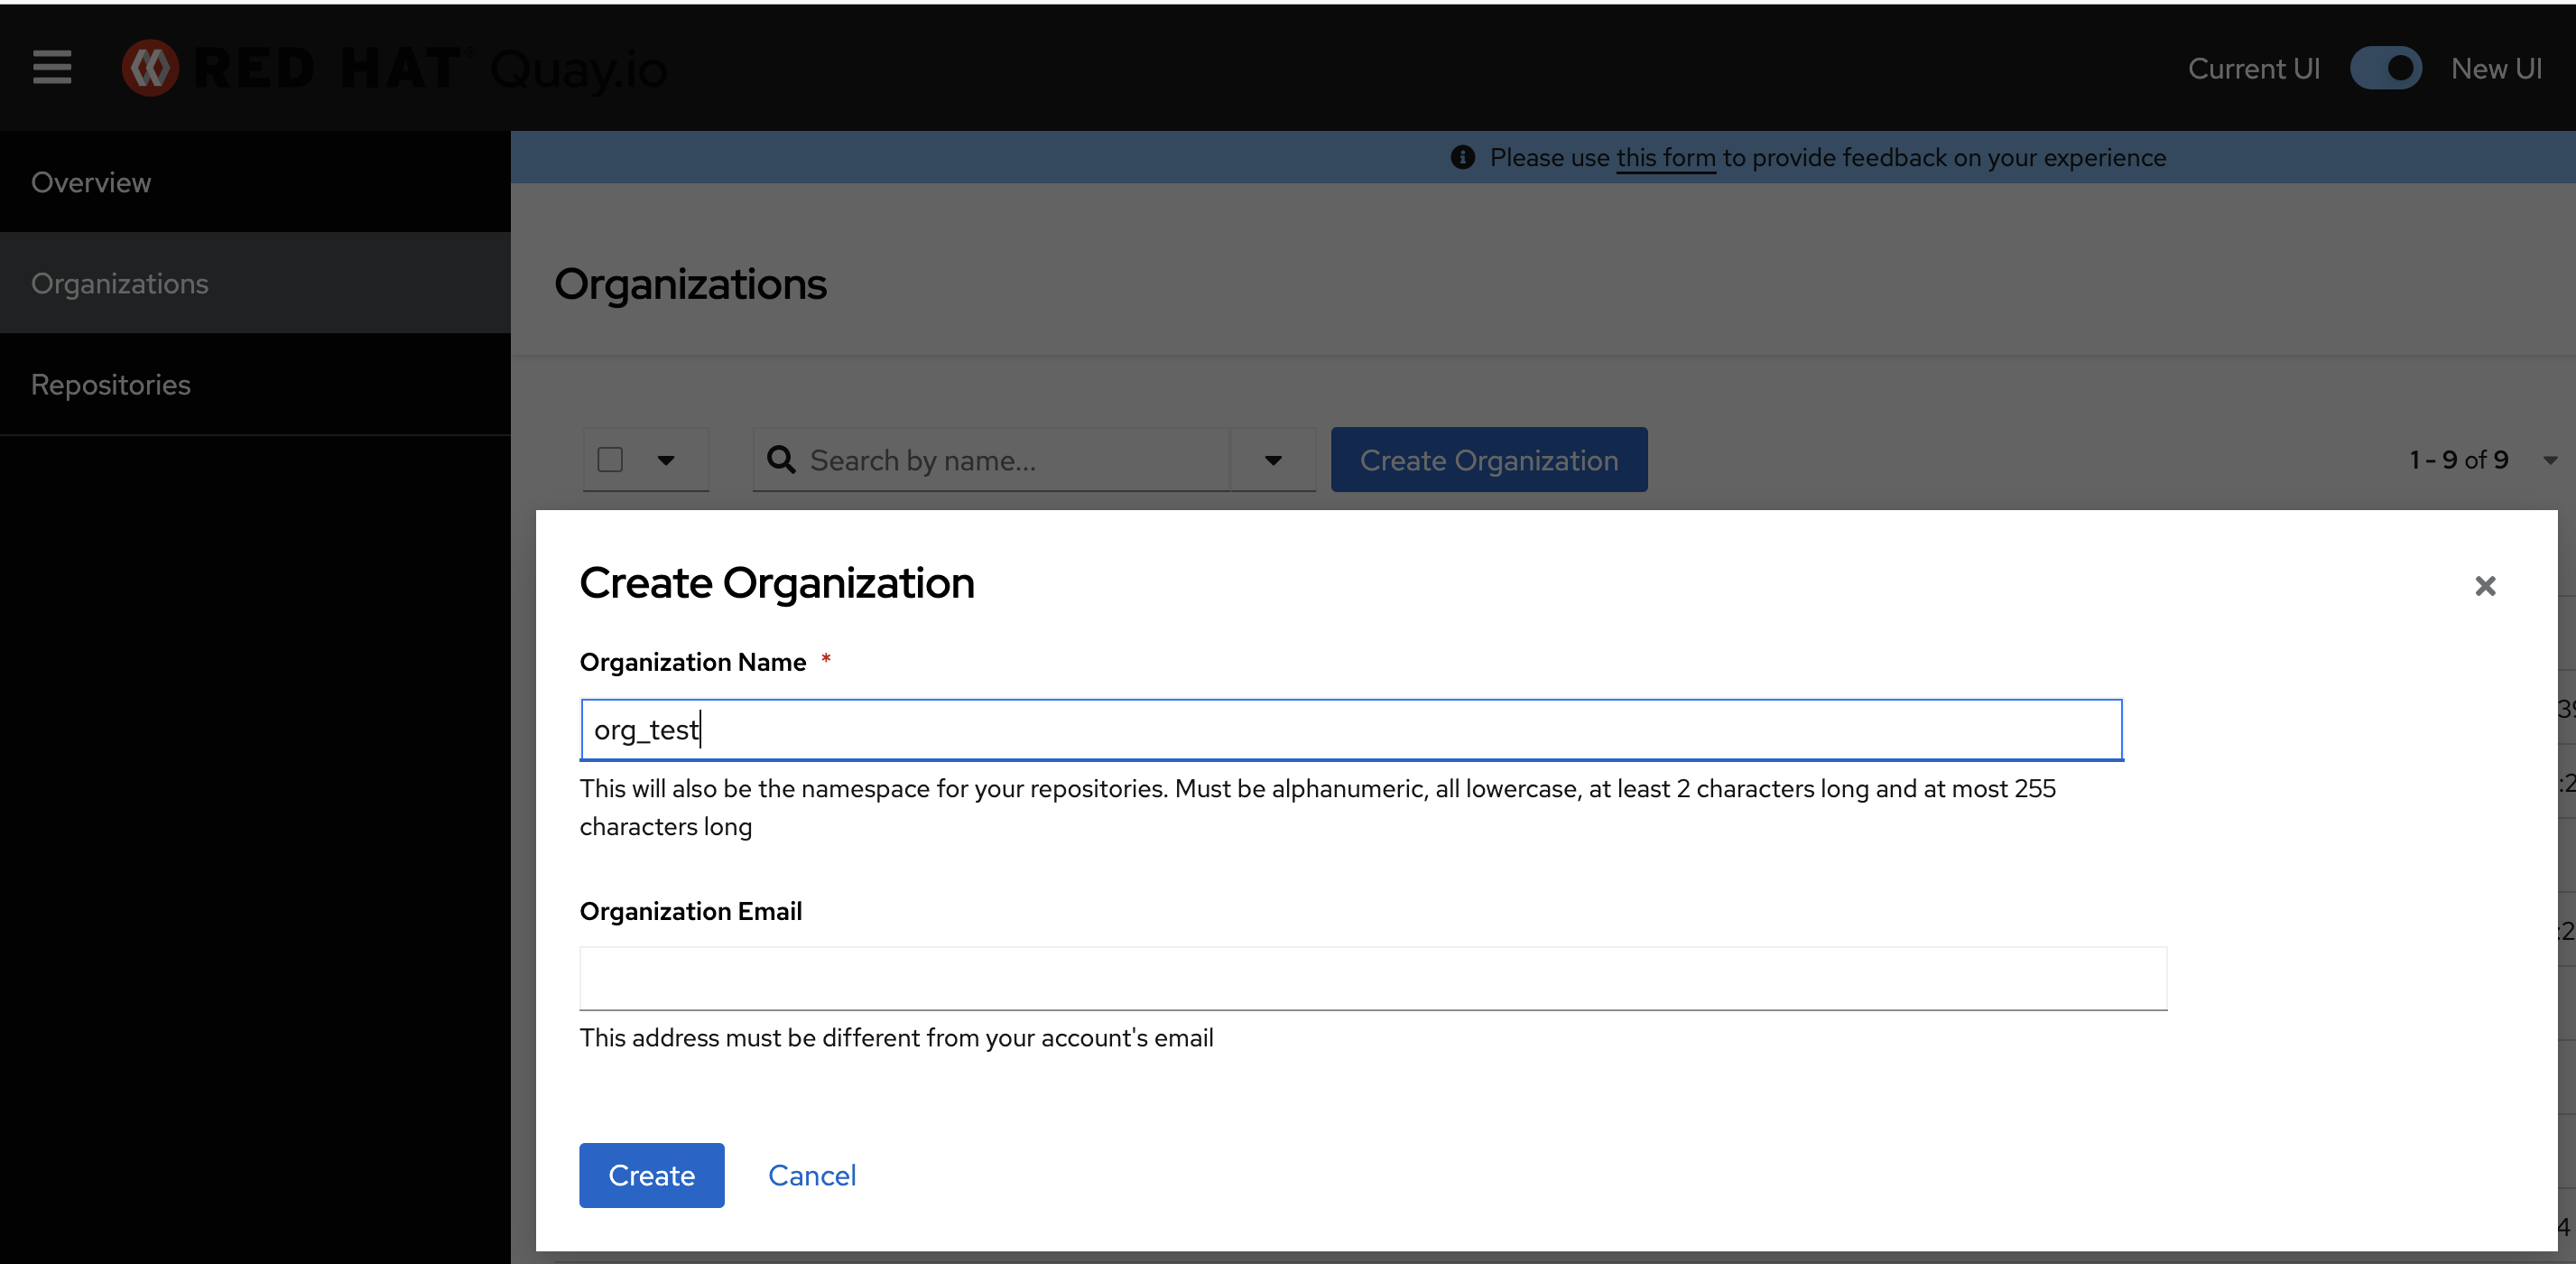2576x1264 pixels.
Task: Open the search filter dropdown
Action: 1272,460
